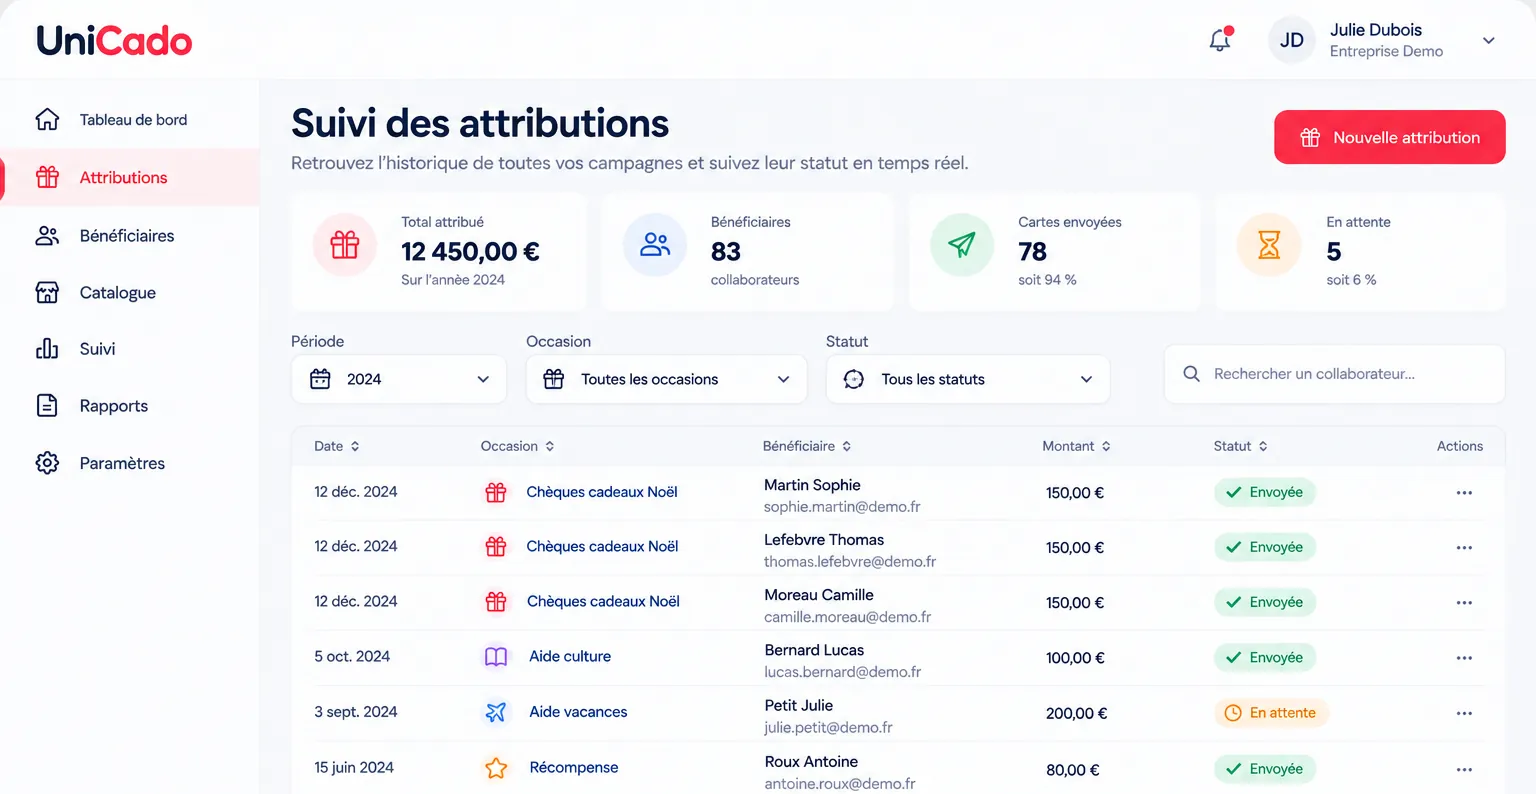The height and width of the screenshot is (794, 1536).
Task: Open the Bénéficiaires sidebar section
Action: pyautogui.click(x=130, y=236)
